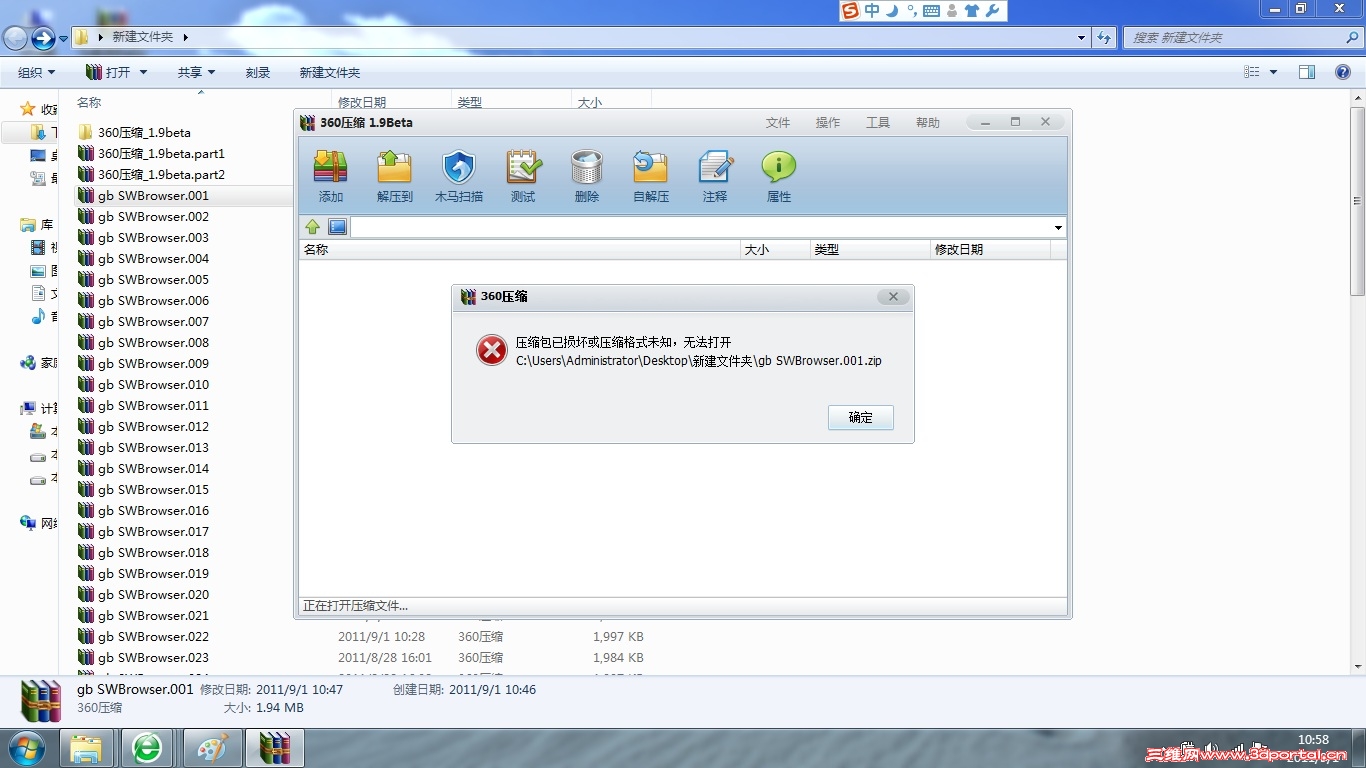Sort Explorer files by 名称 column

click(x=203, y=102)
